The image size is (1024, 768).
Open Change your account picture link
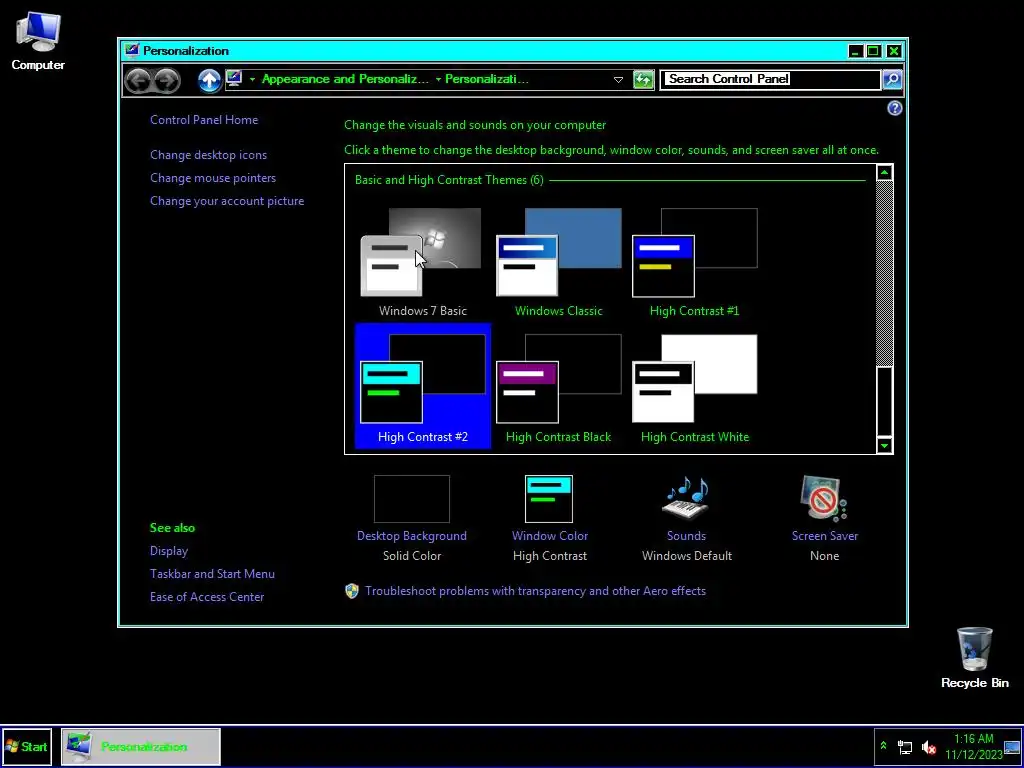pyautogui.click(x=227, y=200)
